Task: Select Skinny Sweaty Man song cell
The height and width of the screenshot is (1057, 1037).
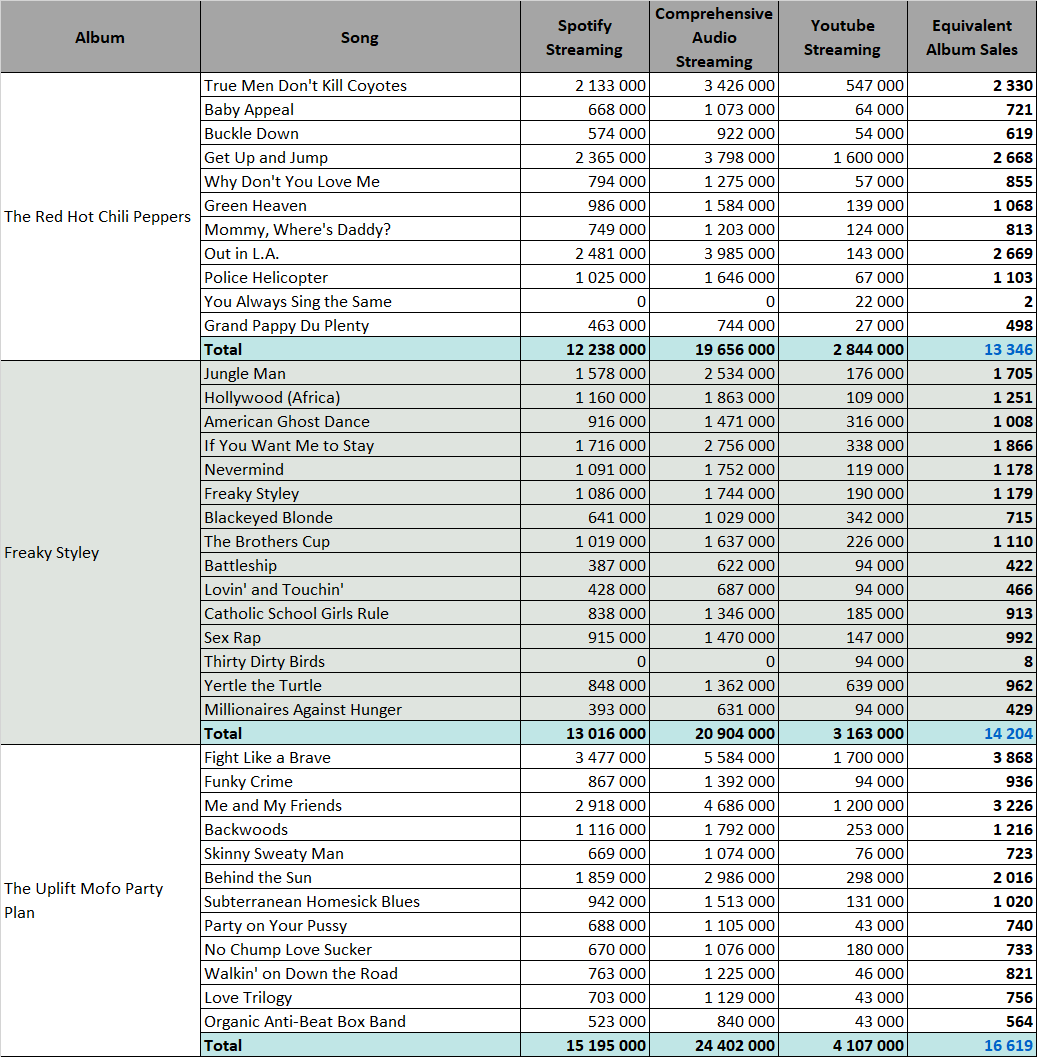Action: pyautogui.click(x=360, y=853)
